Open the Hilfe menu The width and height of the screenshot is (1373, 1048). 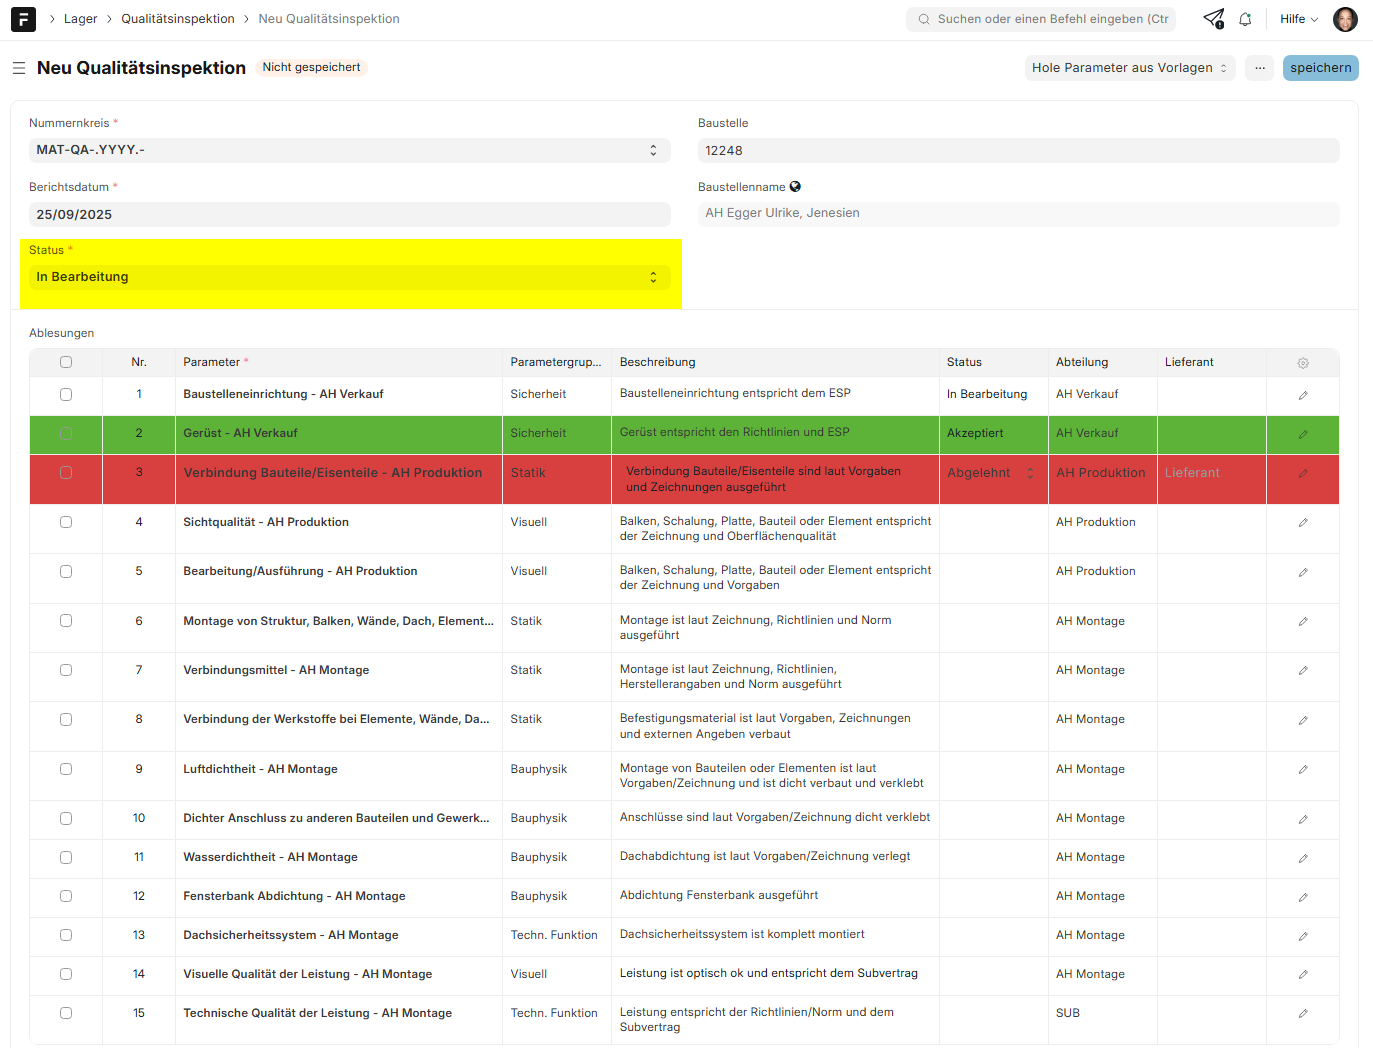pos(1298,19)
